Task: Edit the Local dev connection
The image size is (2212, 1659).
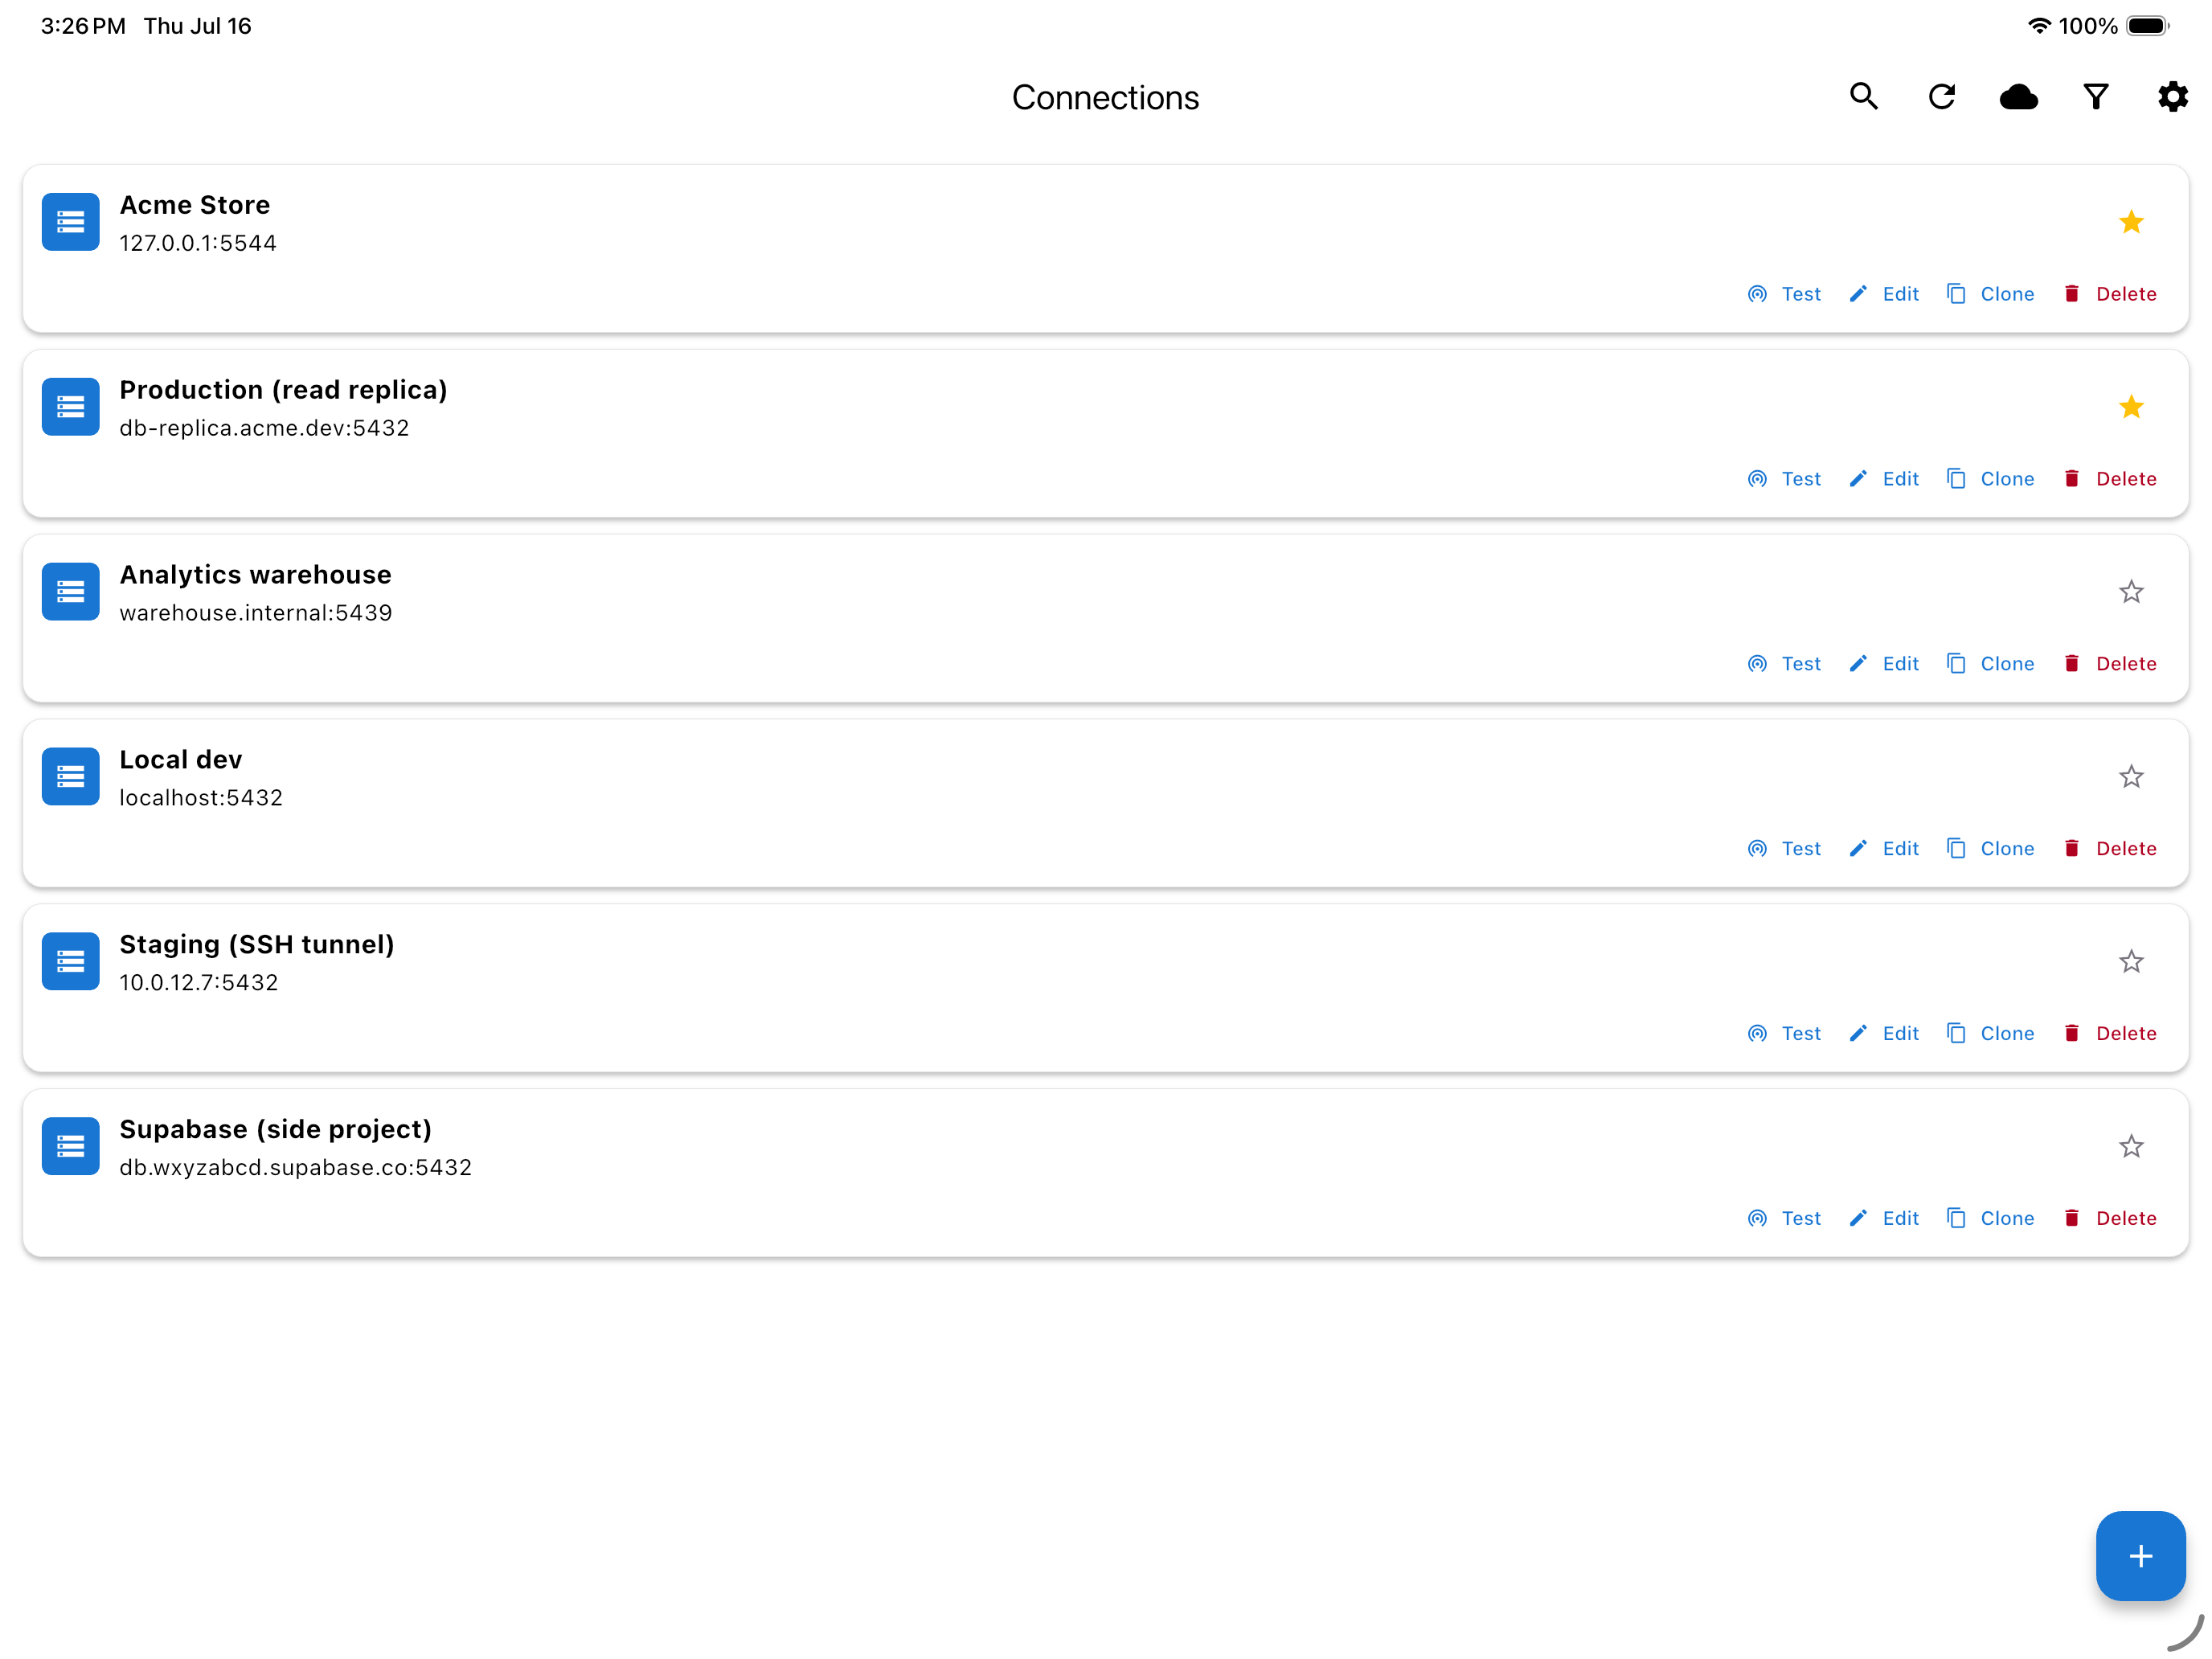Action: tap(1884, 849)
